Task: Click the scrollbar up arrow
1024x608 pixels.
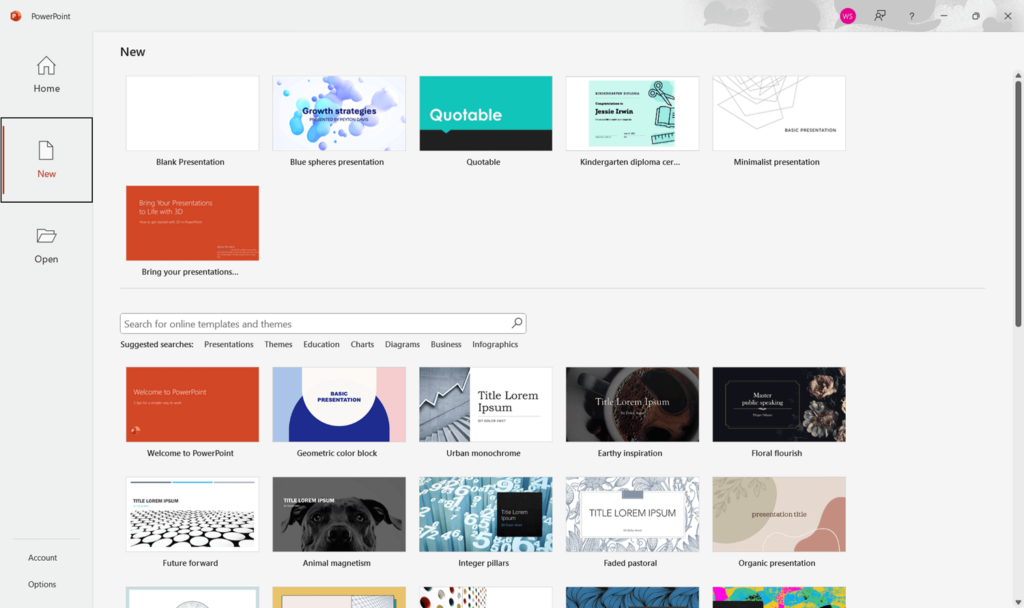Action: [1016, 74]
